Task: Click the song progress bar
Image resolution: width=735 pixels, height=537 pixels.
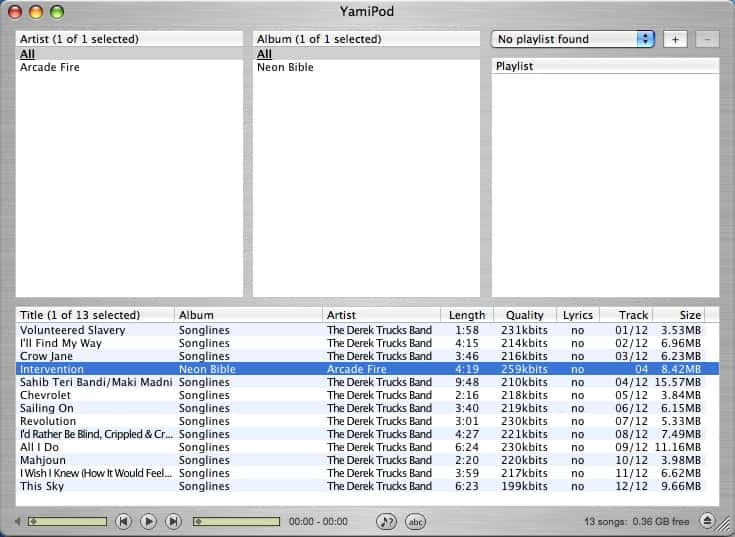Action: tap(235, 521)
